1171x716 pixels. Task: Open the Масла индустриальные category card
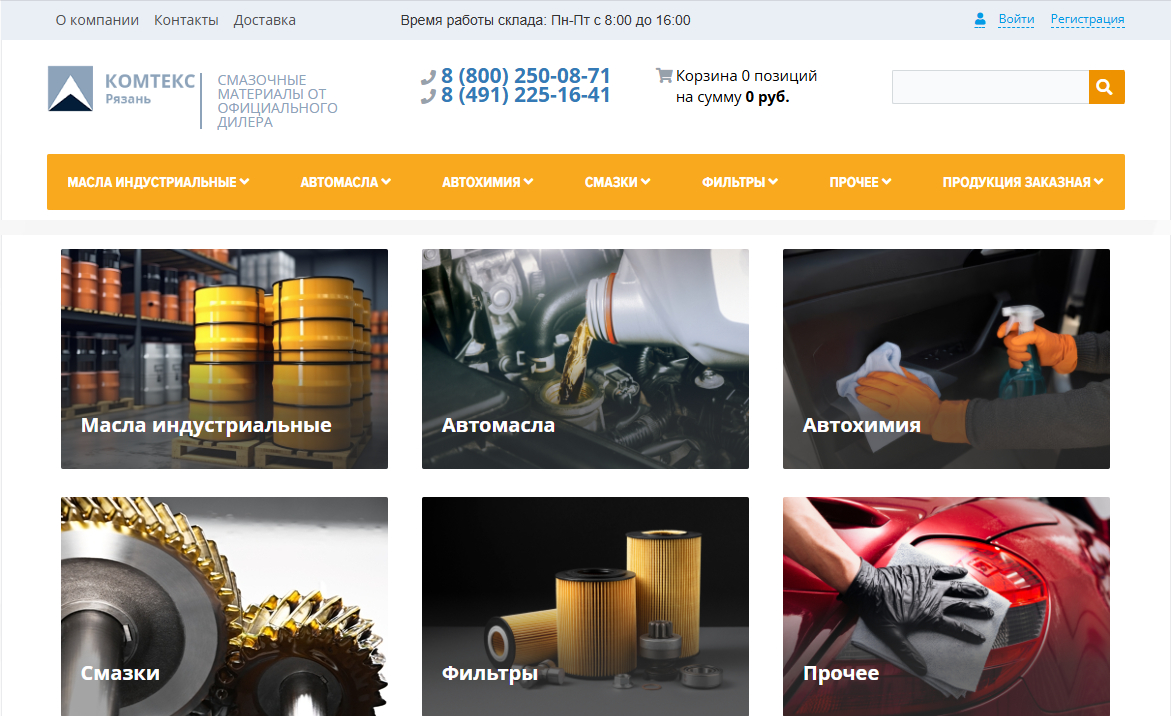click(x=224, y=359)
